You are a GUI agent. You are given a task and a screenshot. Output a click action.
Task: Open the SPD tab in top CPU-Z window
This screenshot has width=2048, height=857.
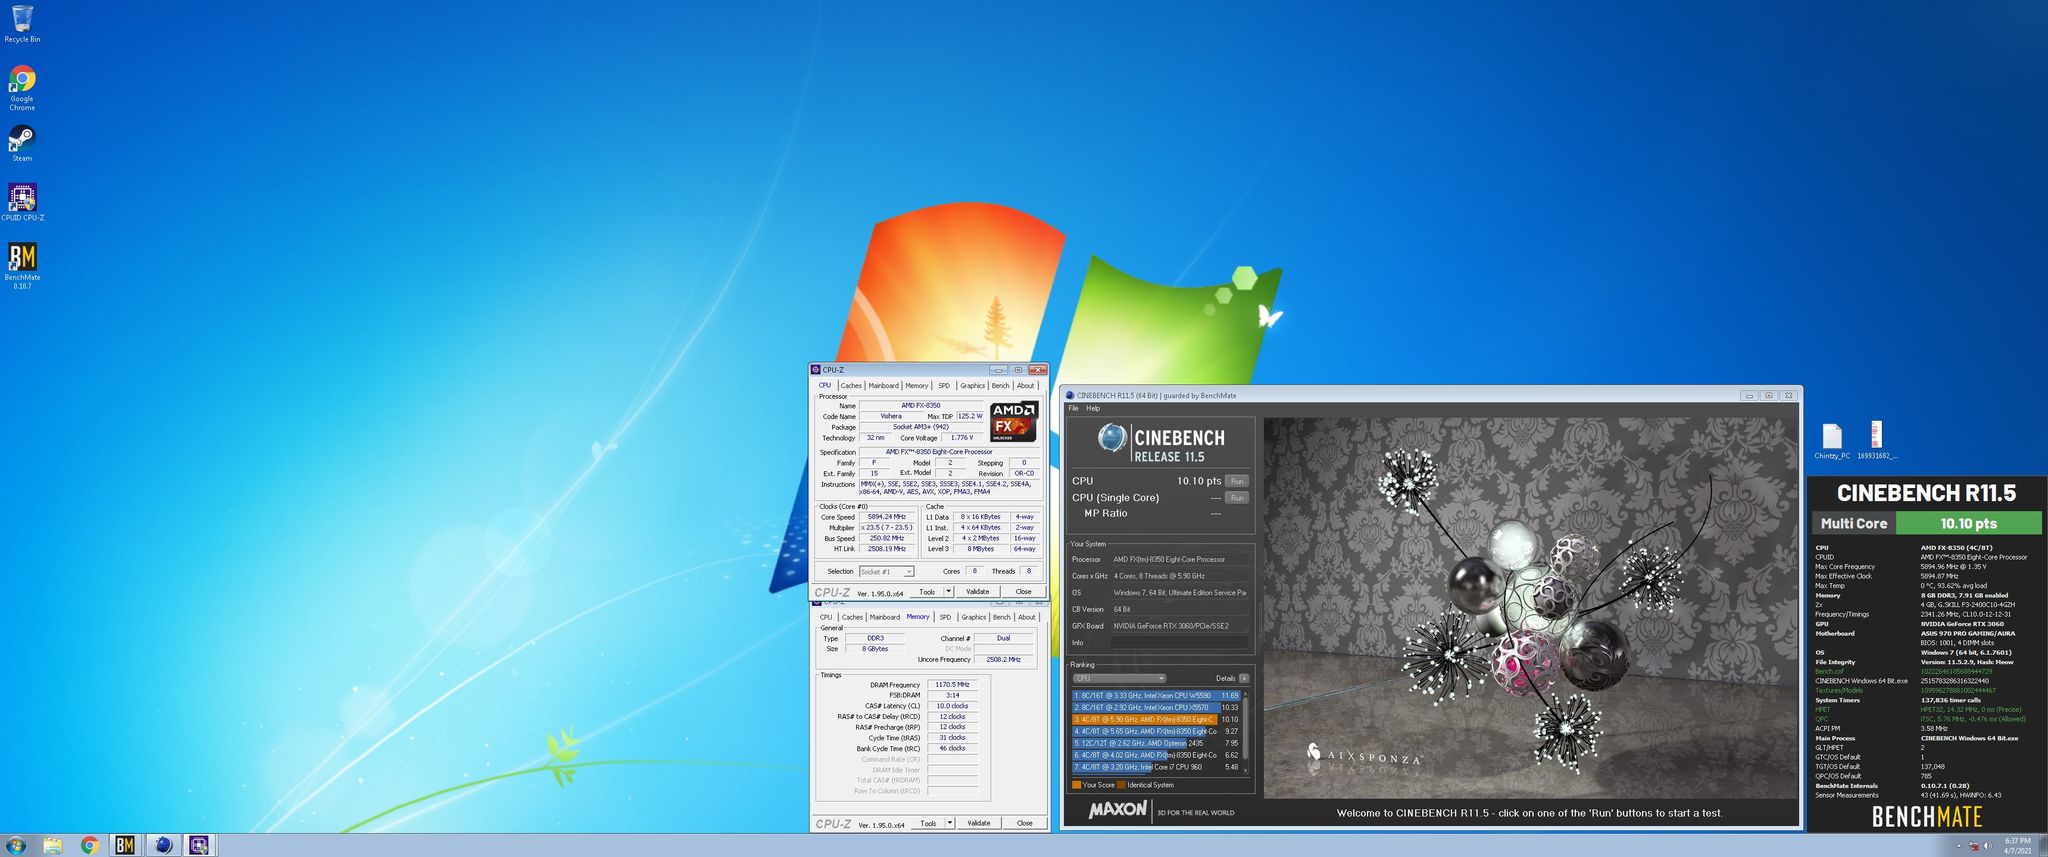coord(944,386)
